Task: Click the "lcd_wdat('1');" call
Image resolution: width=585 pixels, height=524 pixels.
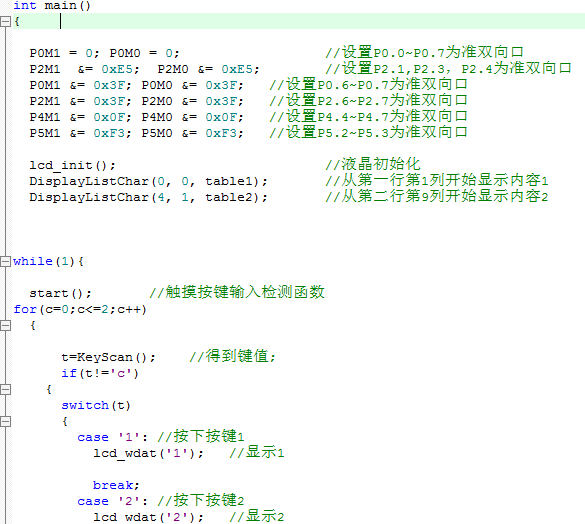Action: click(148, 453)
